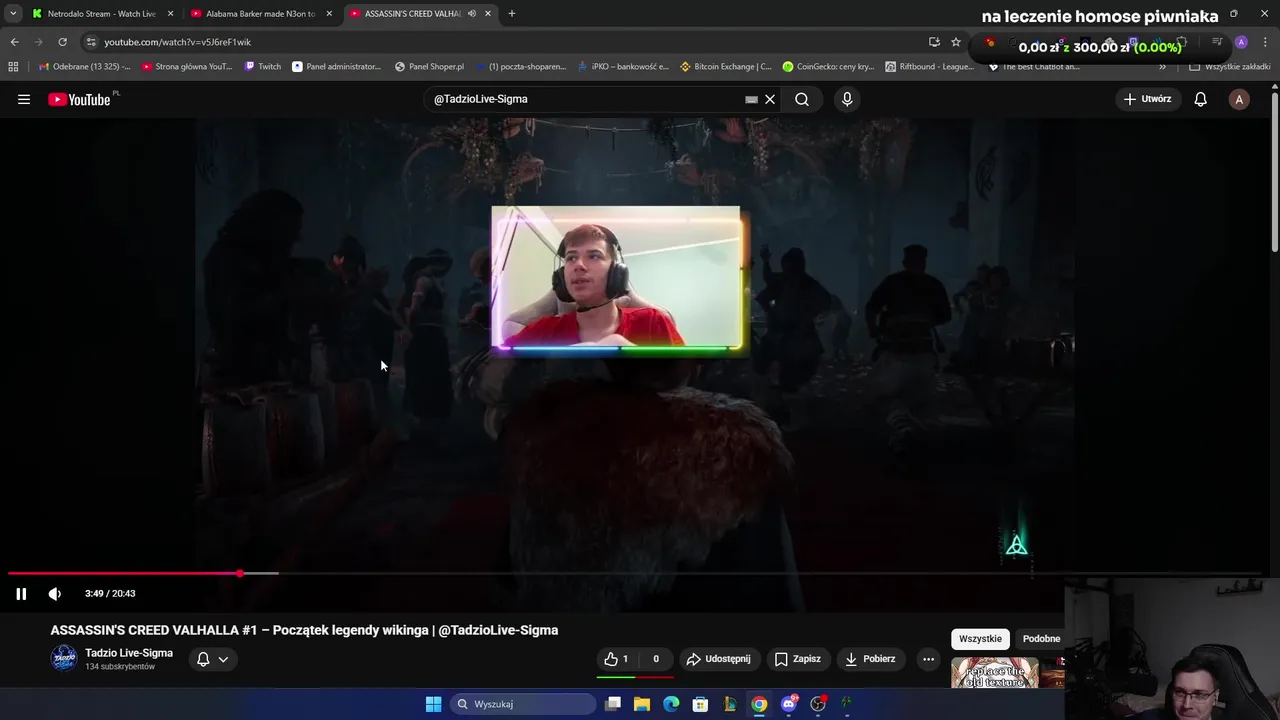Click the 3:49 / 20:43 time display
This screenshot has height=720, width=1280.
pos(110,594)
